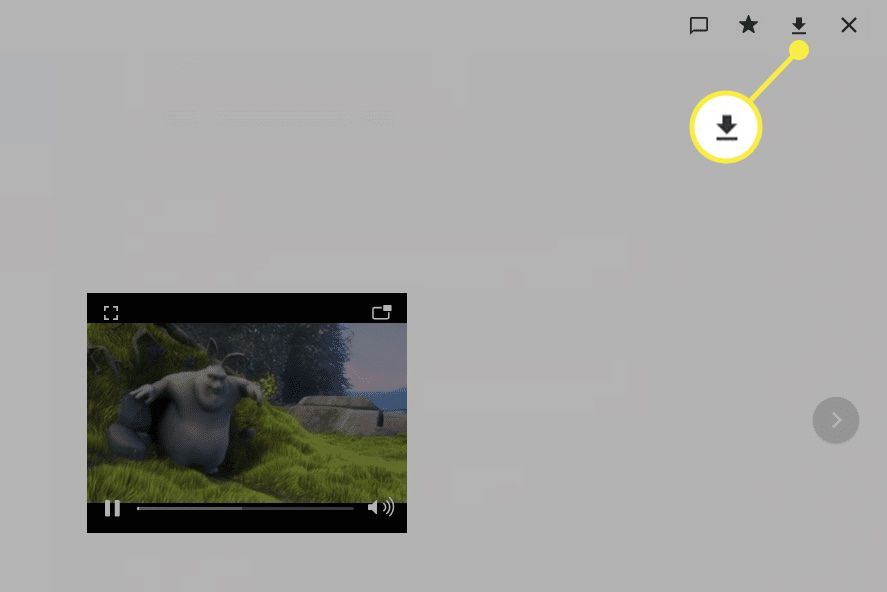This screenshot has height=592, width=887.
Task: Pop the video out into separate window
Action: [381, 312]
